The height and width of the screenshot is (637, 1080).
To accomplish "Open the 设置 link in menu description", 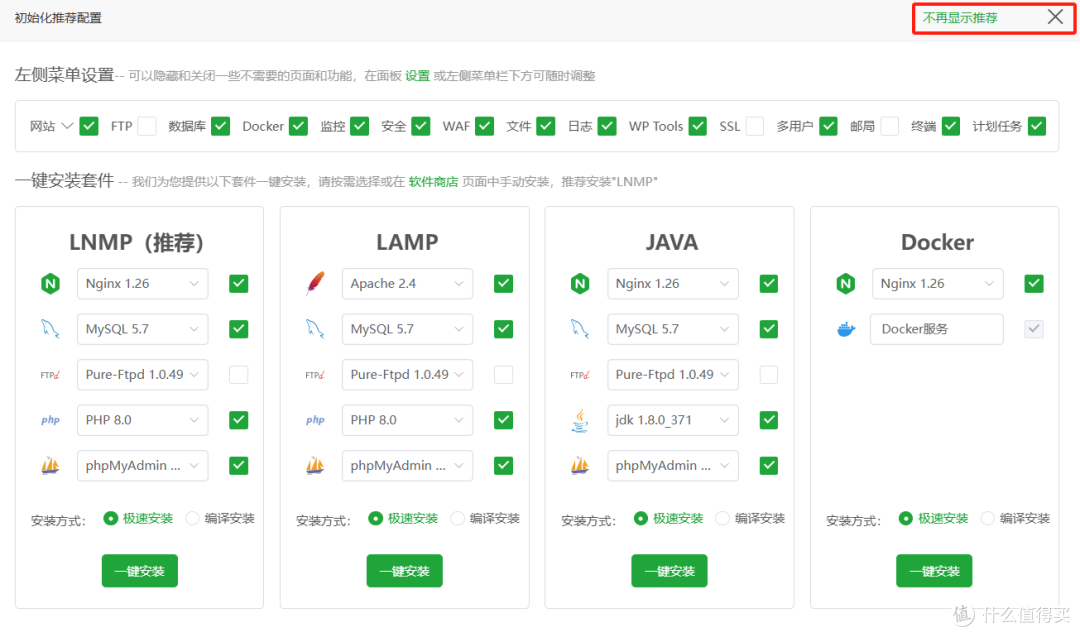I will click(x=417, y=76).
